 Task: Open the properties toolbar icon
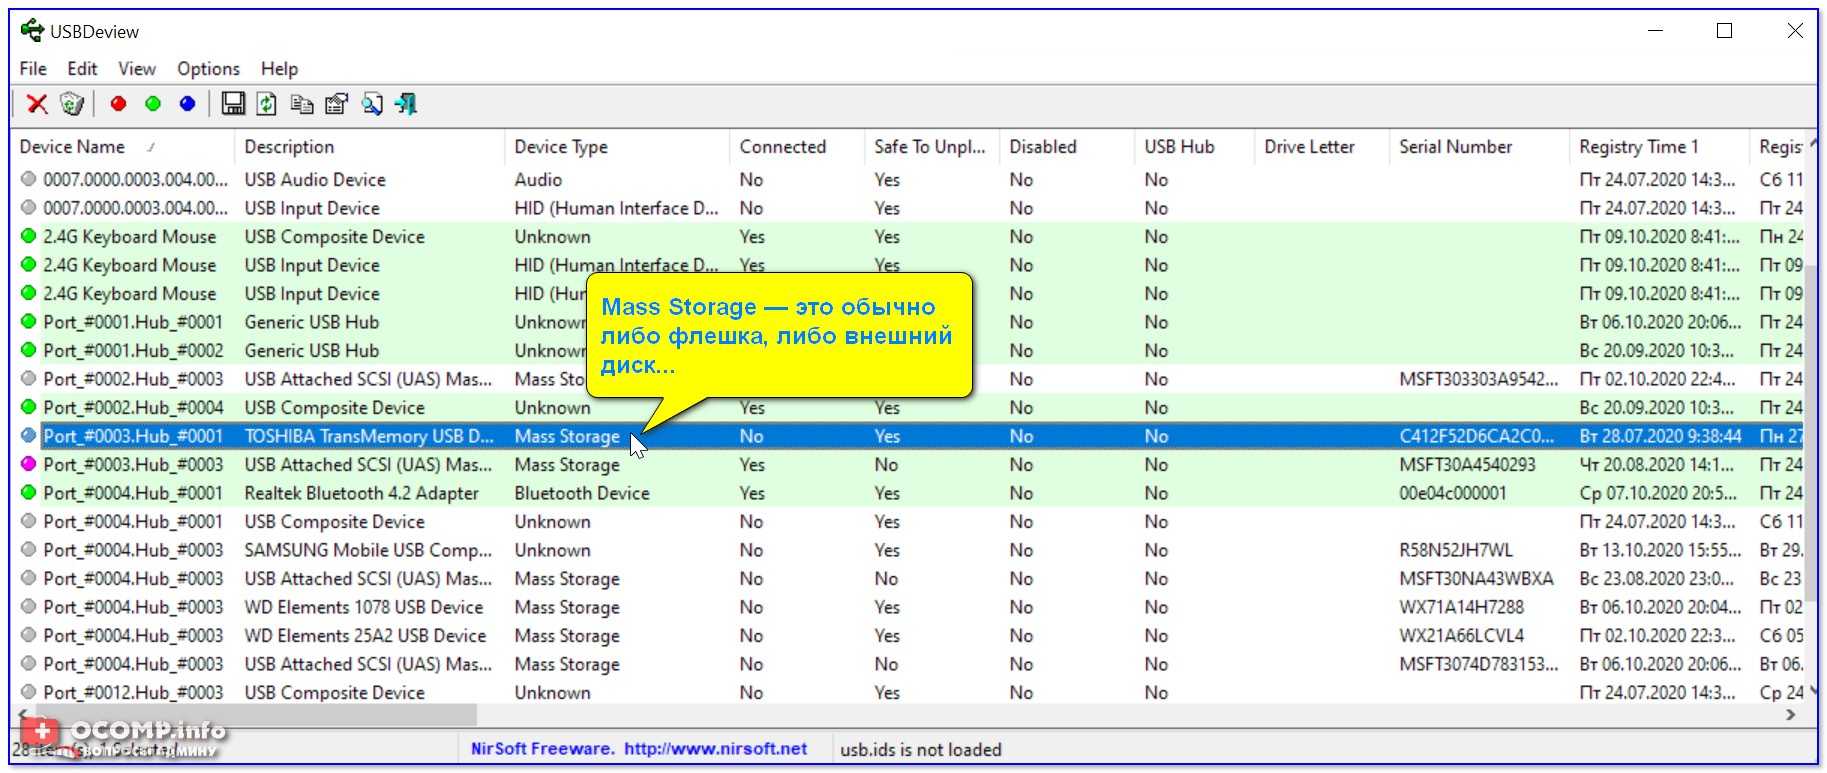(x=337, y=104)
